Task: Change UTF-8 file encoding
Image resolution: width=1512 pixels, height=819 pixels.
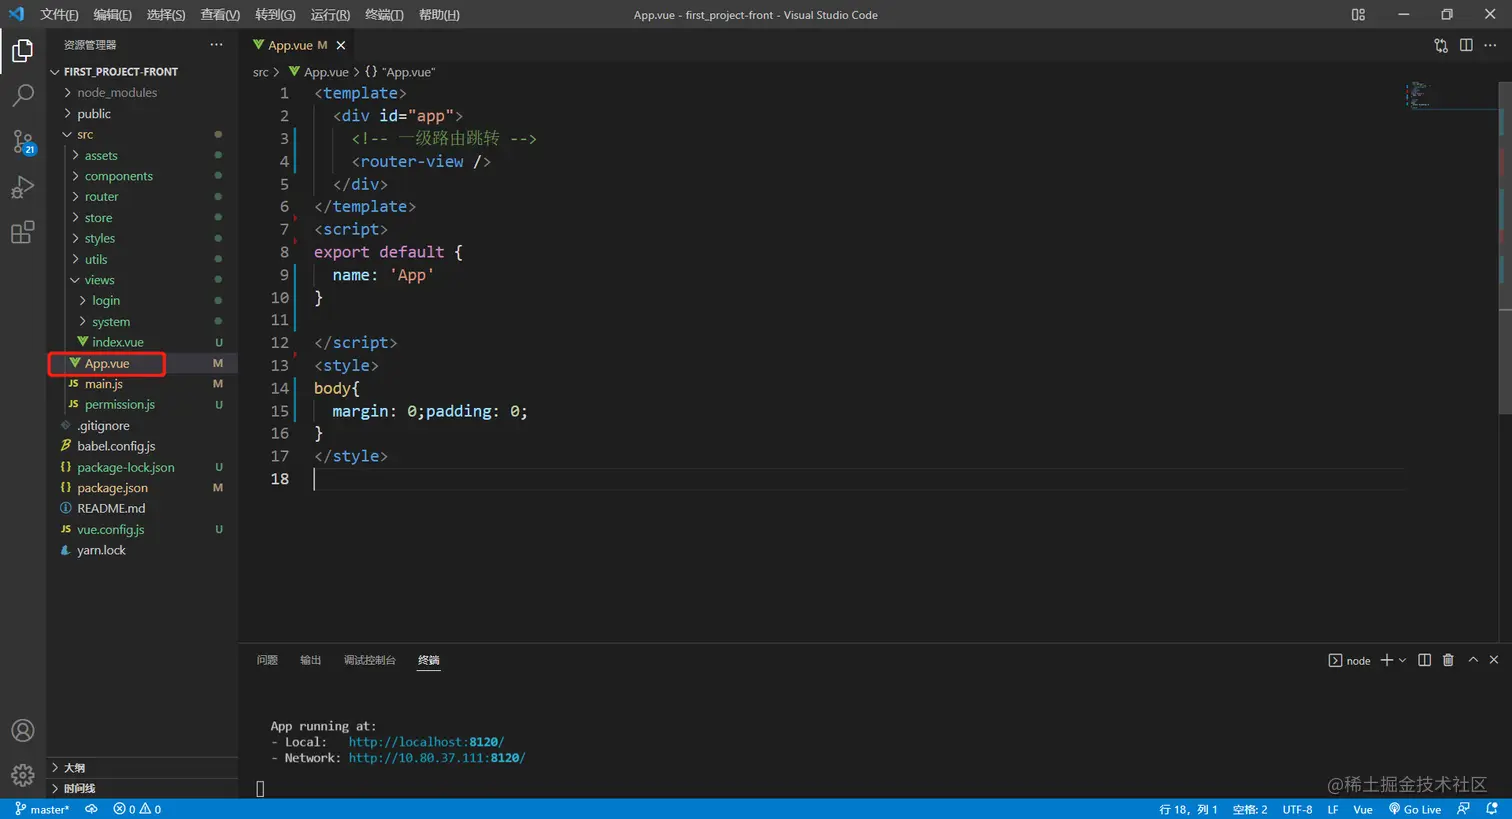Action: click(1297, 809)
